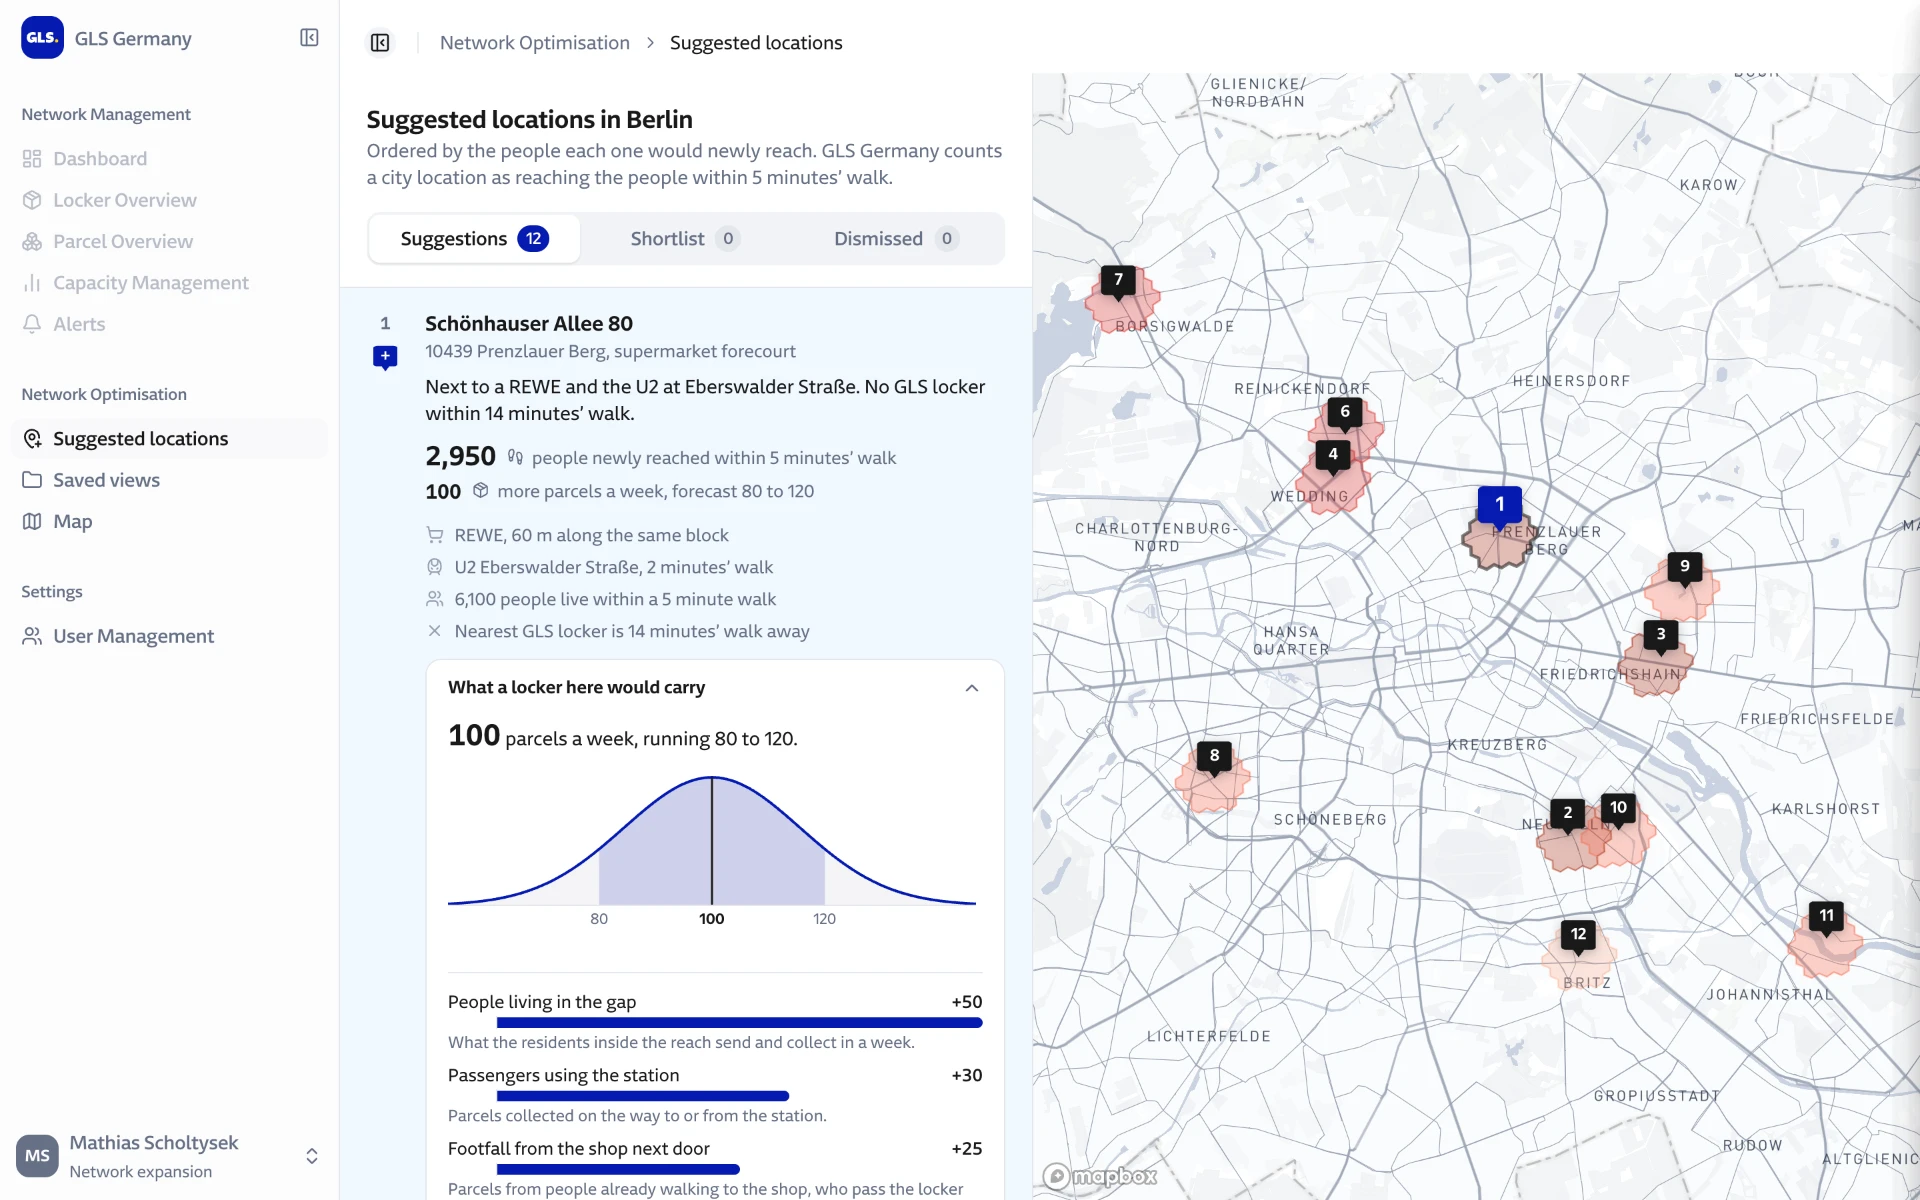The height and width of the screenshot is (1200, 1920).
Task: Select map marker 1 in Prenzlauer Berg
Action: point(1500,505)
